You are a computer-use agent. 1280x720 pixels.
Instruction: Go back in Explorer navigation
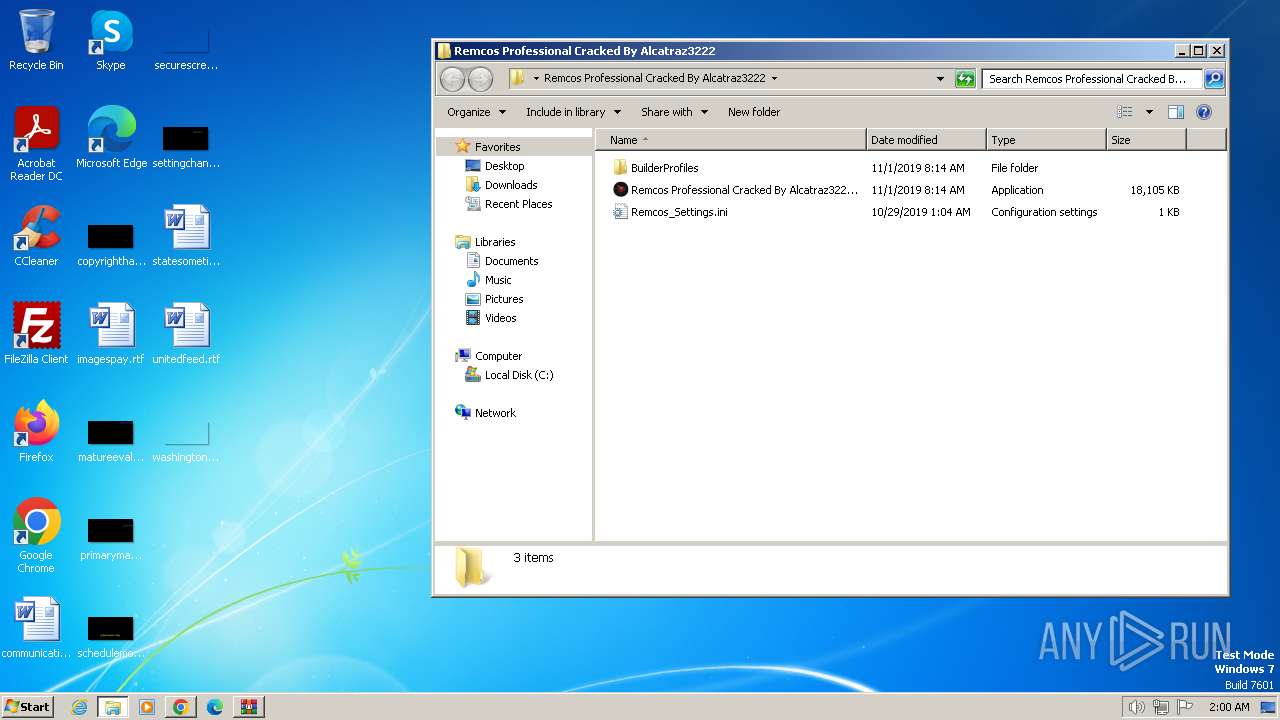[453, 79]
